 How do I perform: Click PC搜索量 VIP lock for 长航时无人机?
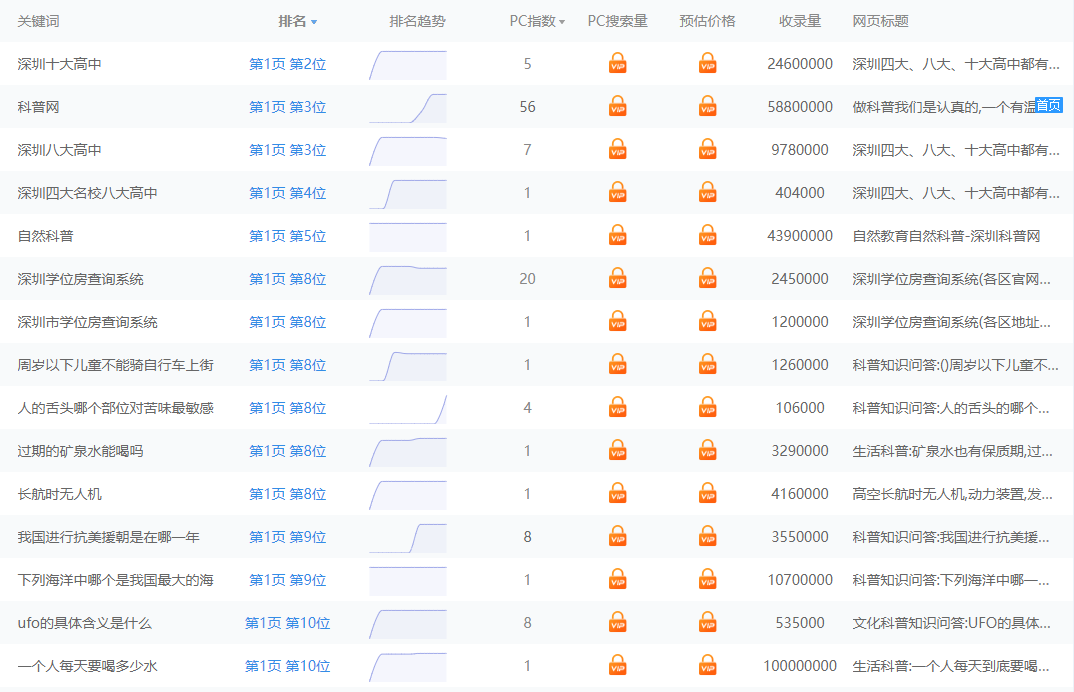[618, 494]
